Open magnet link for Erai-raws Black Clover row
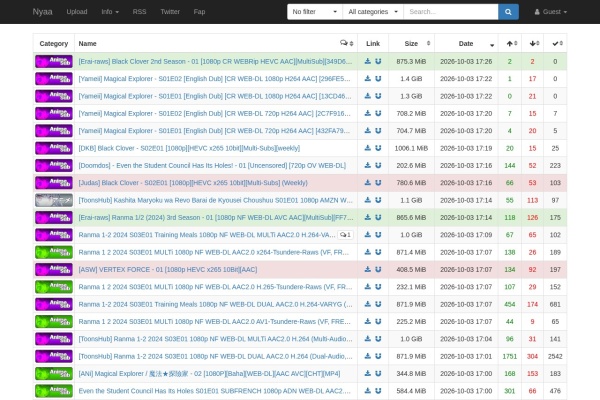Viewport: 600px width, 400px height. pyautogui.click(x=378, y=61)
